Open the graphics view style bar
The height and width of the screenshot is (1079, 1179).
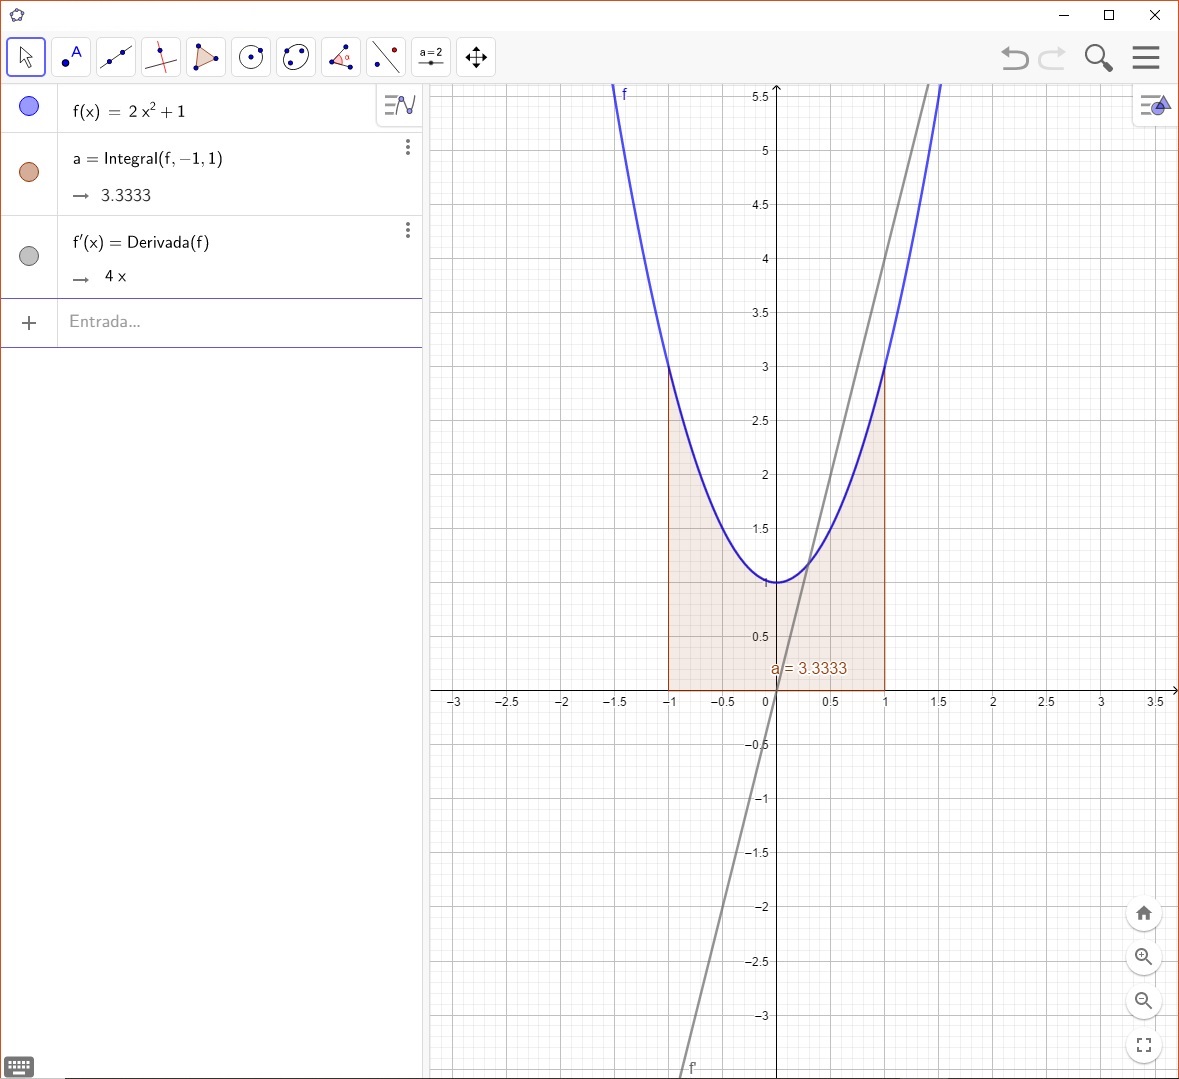pyautogui.click(x=1155, y=105)
